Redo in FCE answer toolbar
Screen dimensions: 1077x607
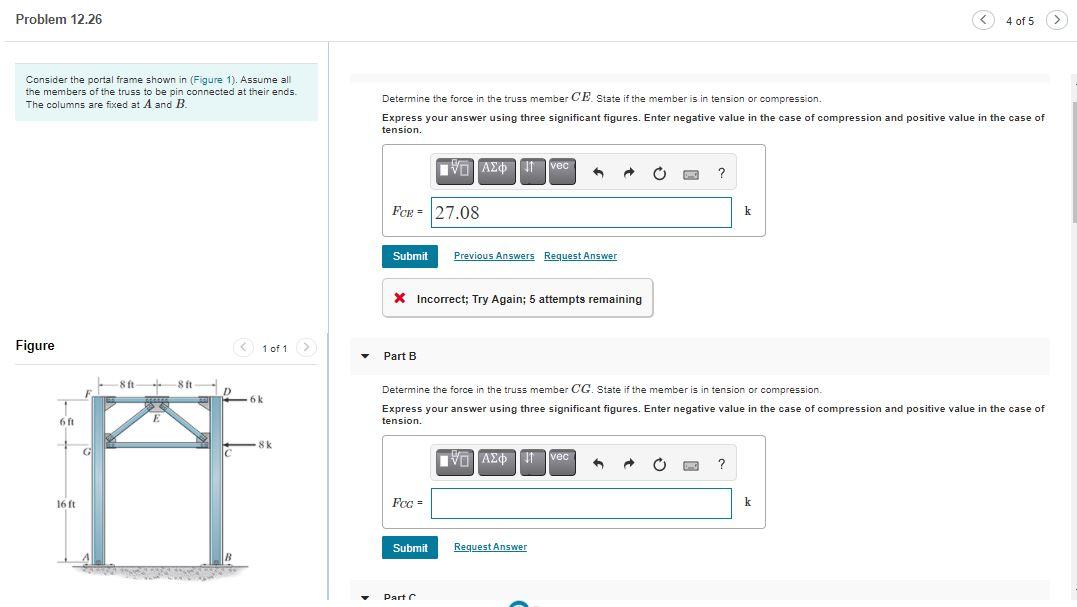628,173
